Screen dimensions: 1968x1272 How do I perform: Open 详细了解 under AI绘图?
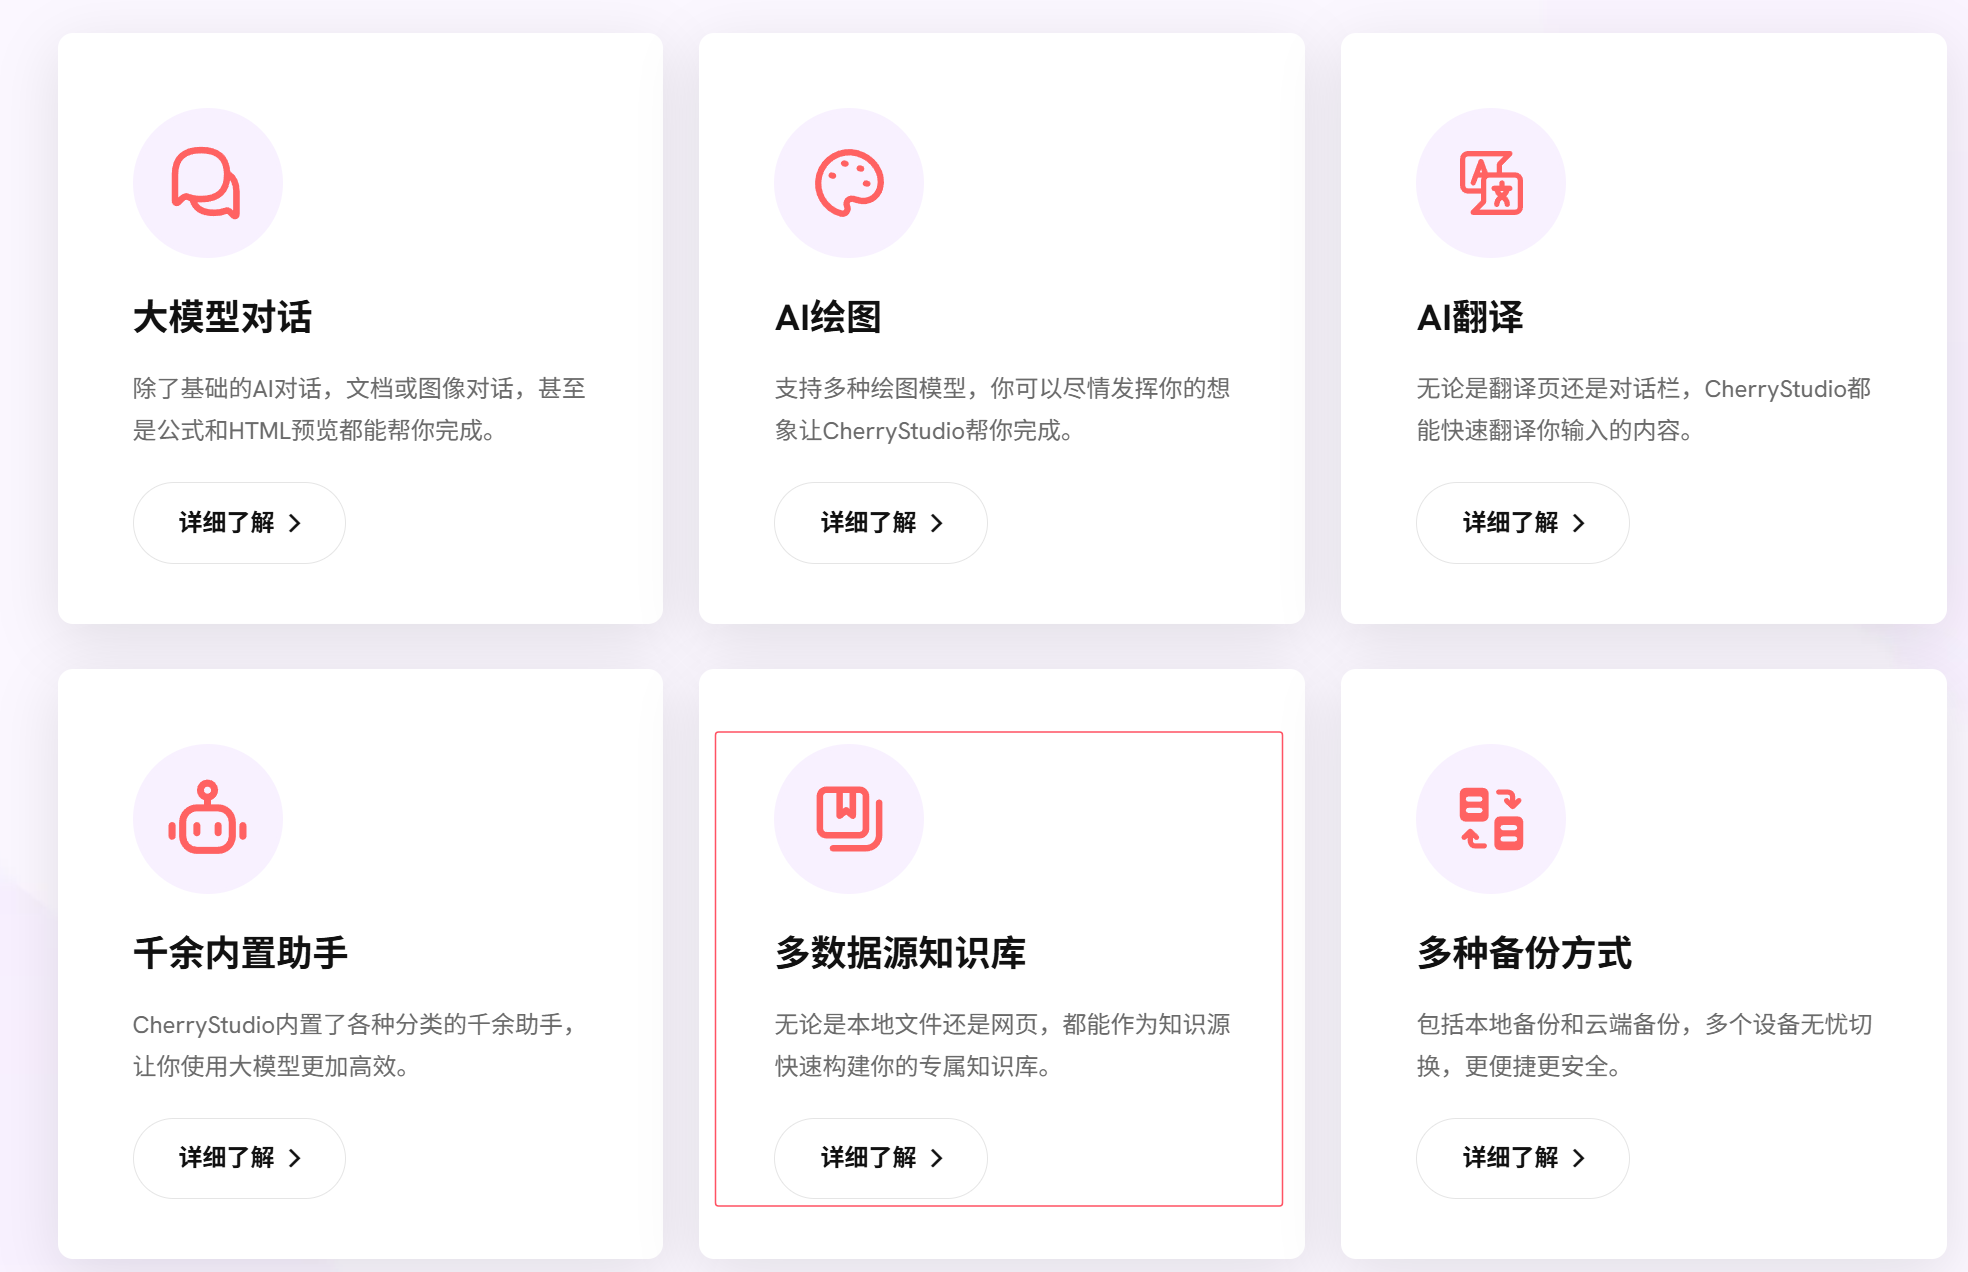[x=881, y=523]
